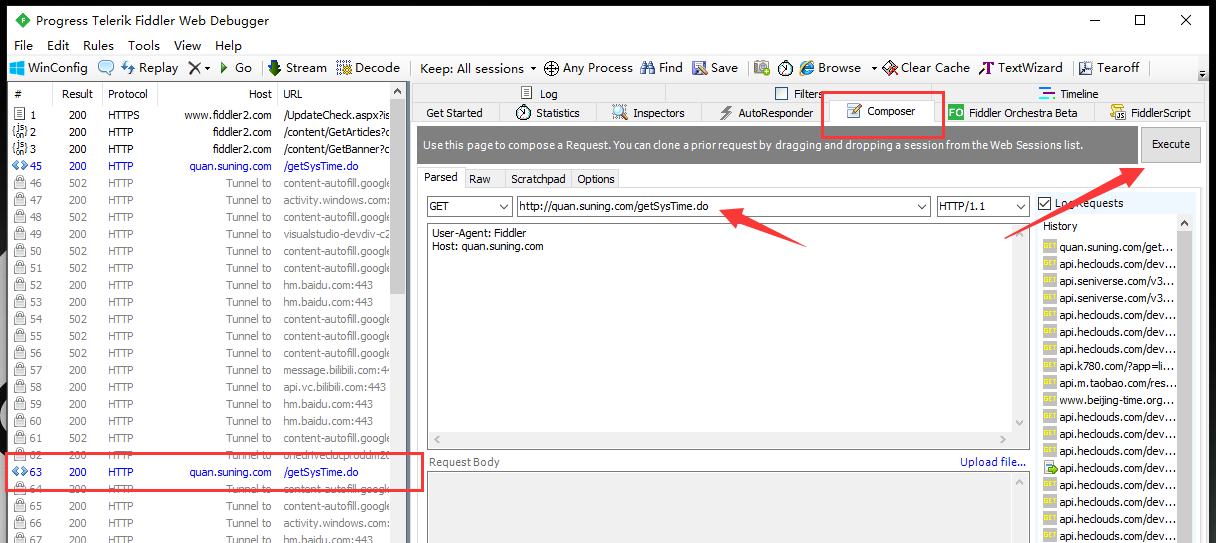Select the Composer tab
The height and width of the screenshot is (543, 1216).
tap(881, 111)
